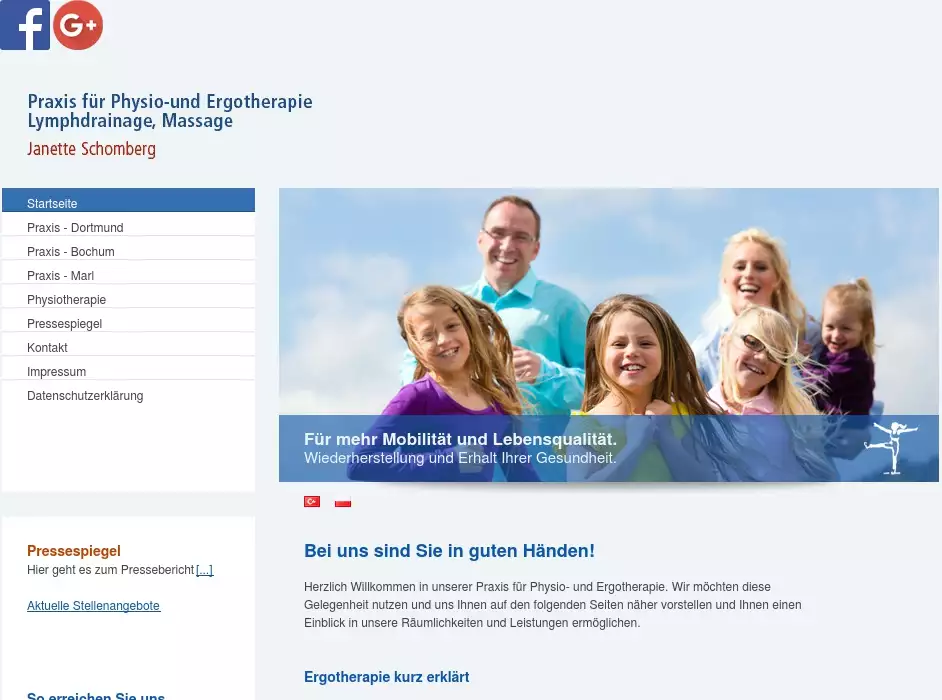
Task: Click the Janette Schomberg name heading
Action: pos(91,150)
